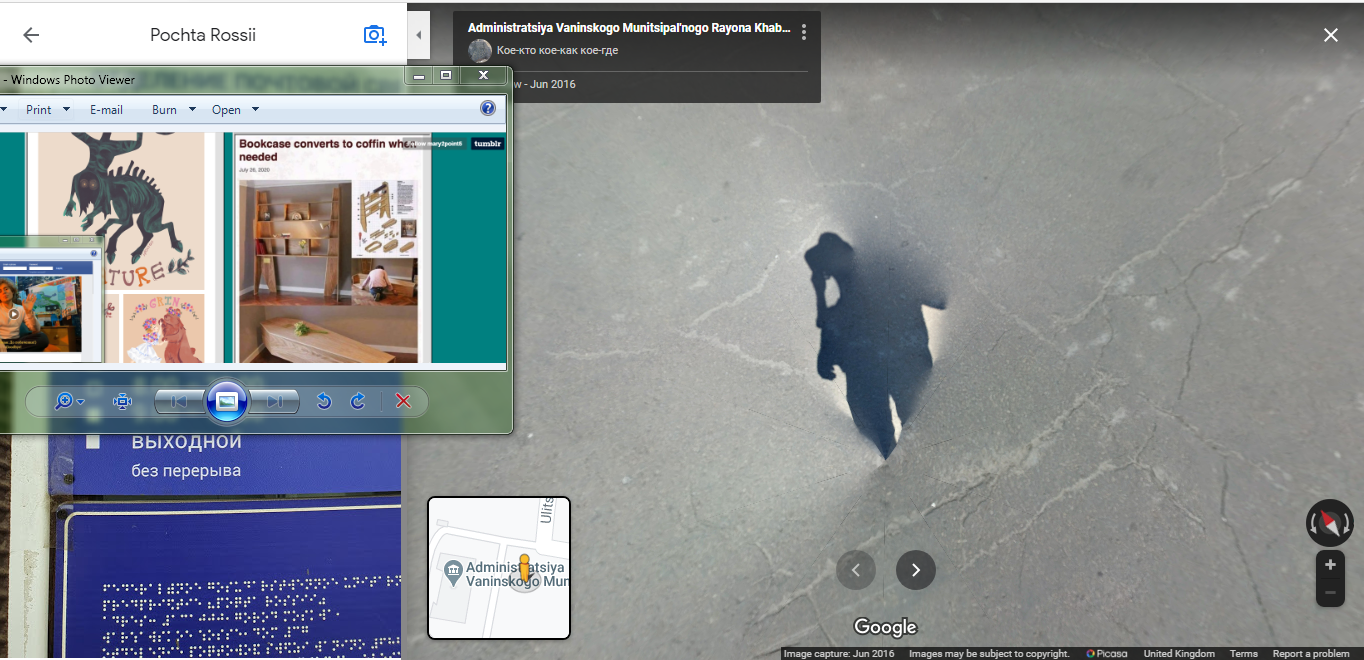
Task: Click the Picasa attribution in the footer
Action: pyautogui.click(x=1106, y=653)
